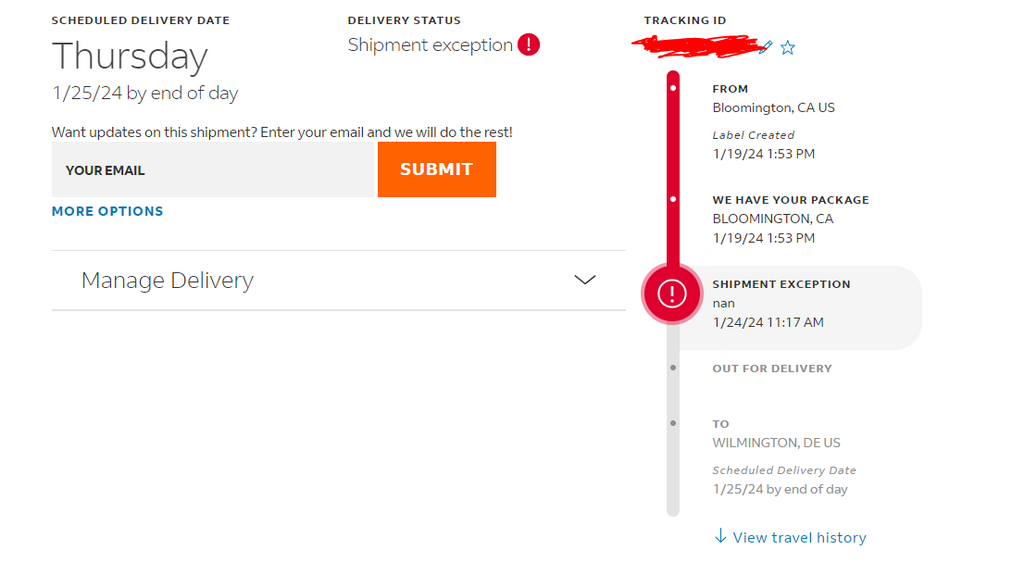The image size is (1024, 567).
Task: Click the pencil edit icon beside tracking ID
Action: click(767, 47)
